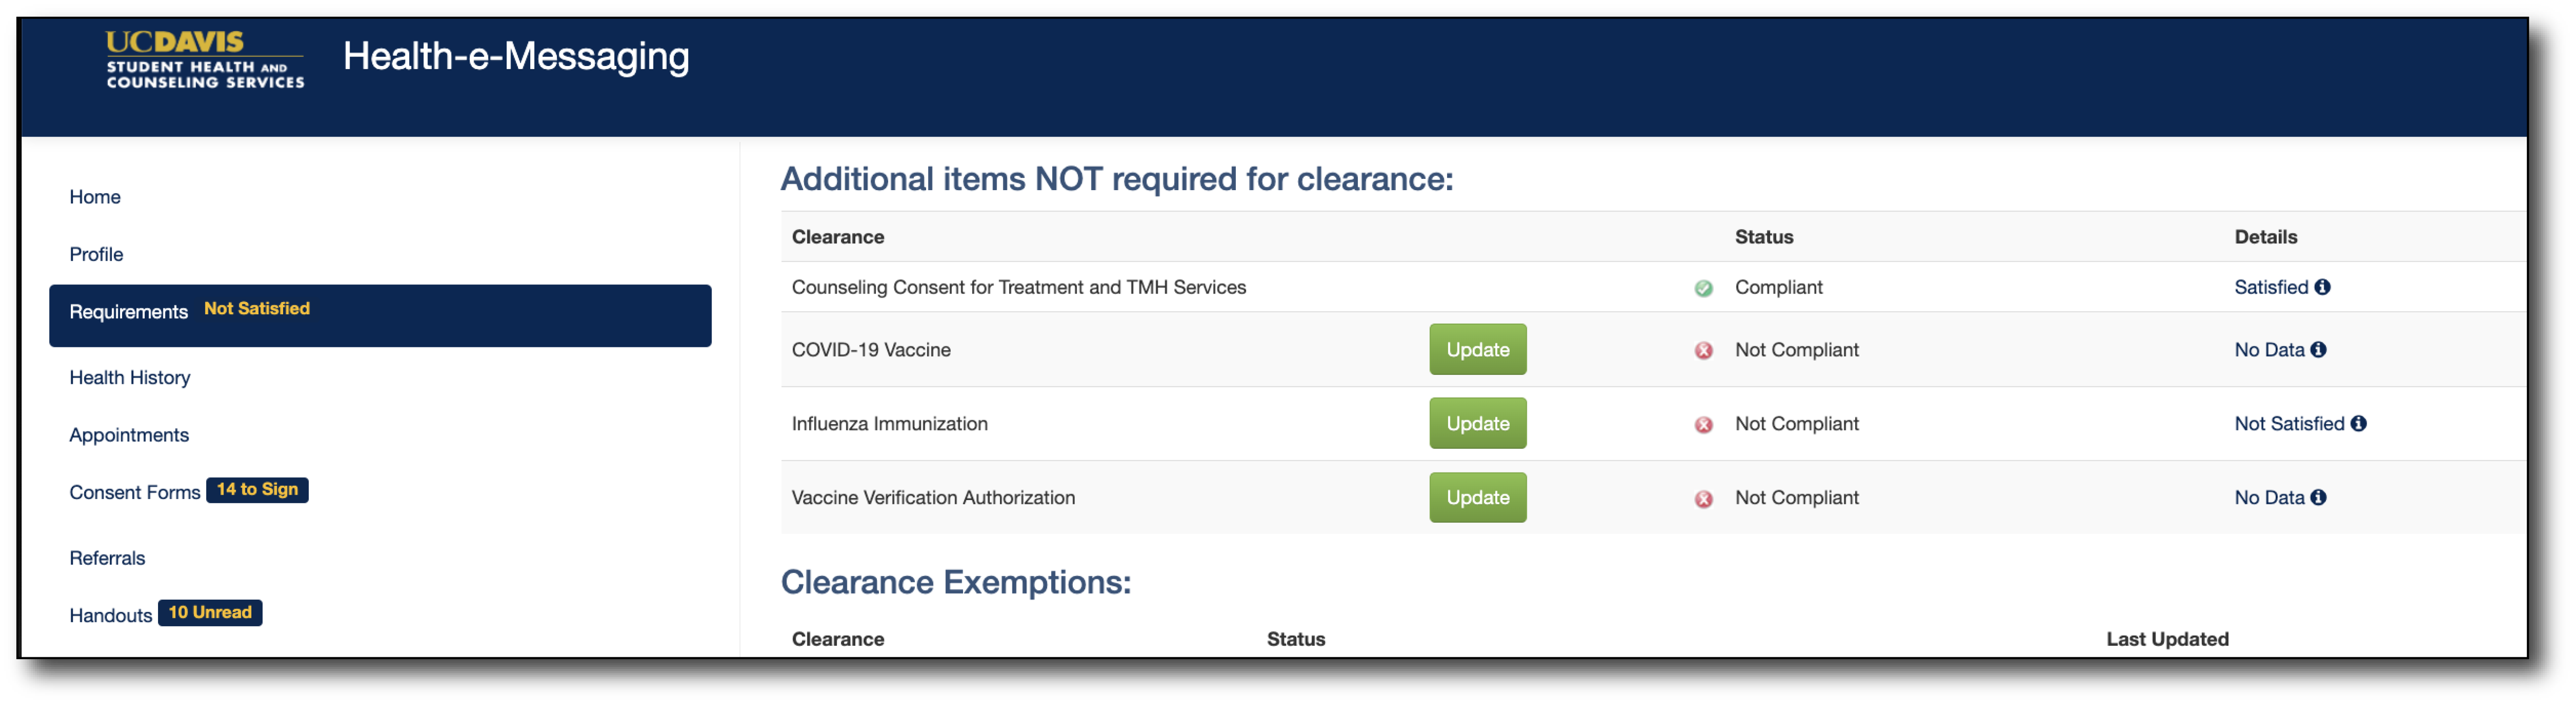This screenshot has width=2576, height=706.
Task: Go to the Profile page
Action: (x=96, y=254)
